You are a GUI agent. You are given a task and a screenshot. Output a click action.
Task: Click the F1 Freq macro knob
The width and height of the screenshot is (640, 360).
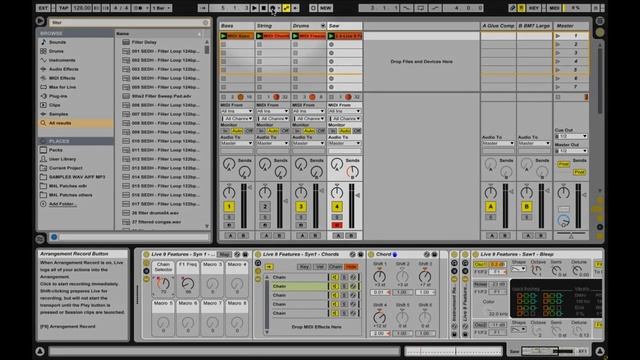click(188, 283)
